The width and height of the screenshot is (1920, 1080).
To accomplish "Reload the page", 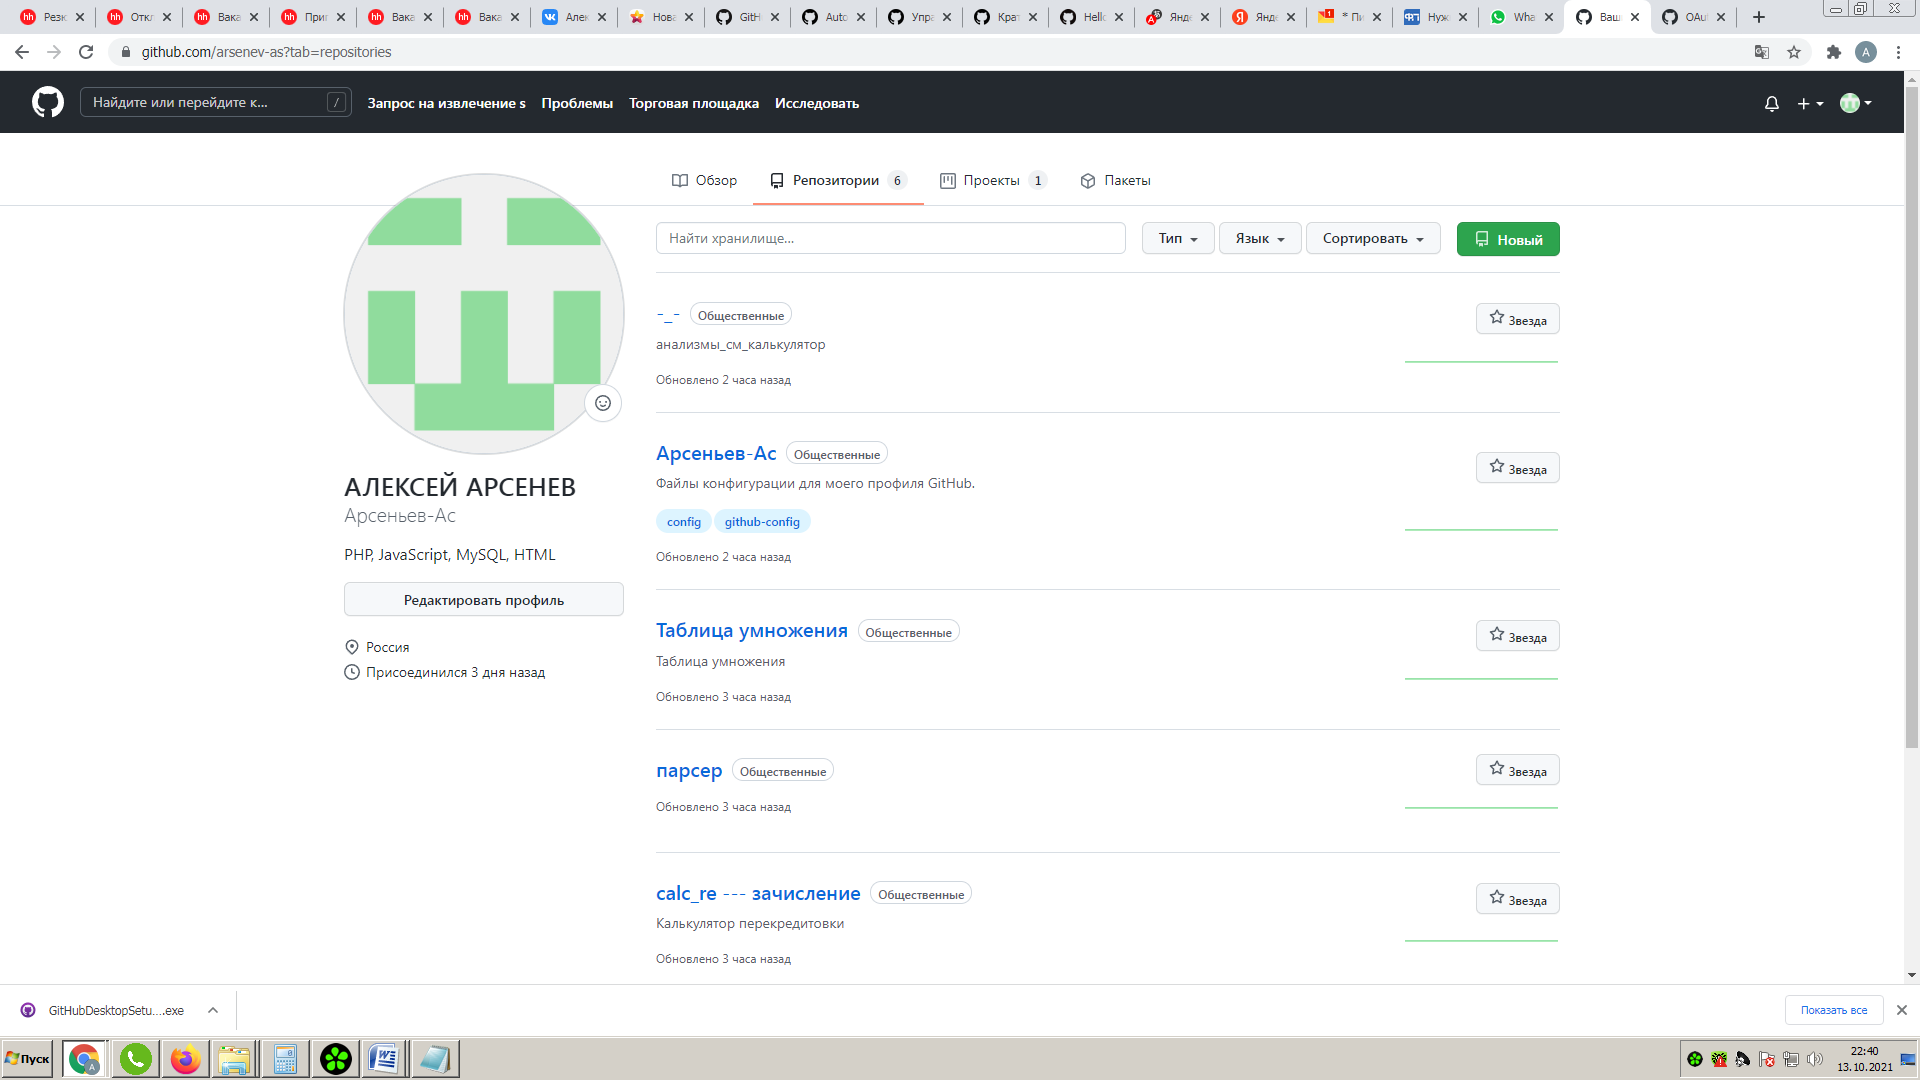I will [x=86, y=52].
